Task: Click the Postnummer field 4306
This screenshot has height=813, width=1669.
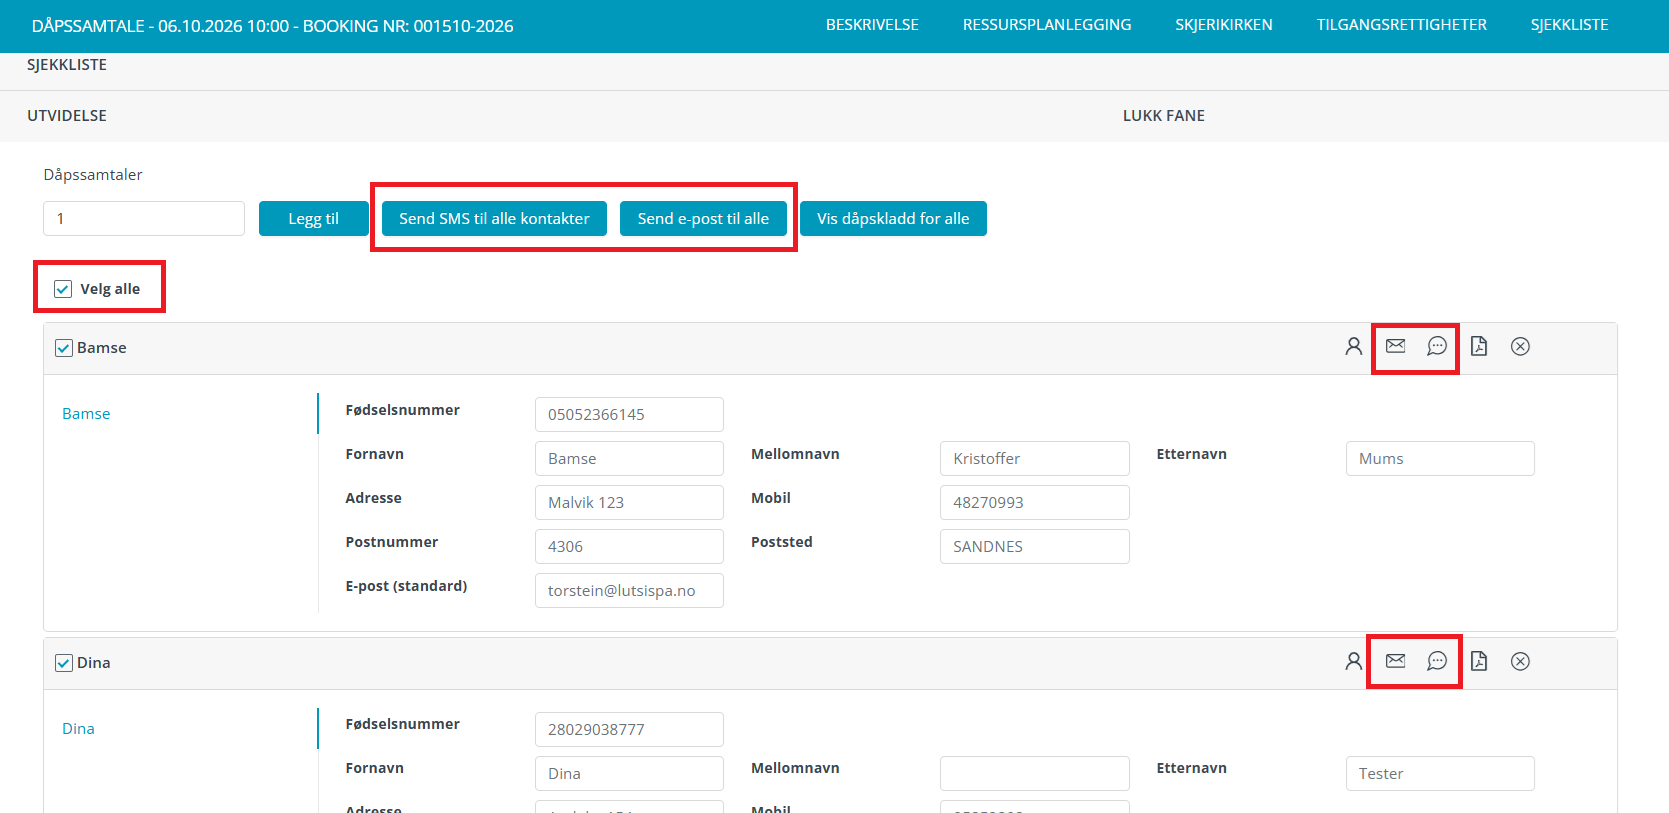Action: [629, 546]
